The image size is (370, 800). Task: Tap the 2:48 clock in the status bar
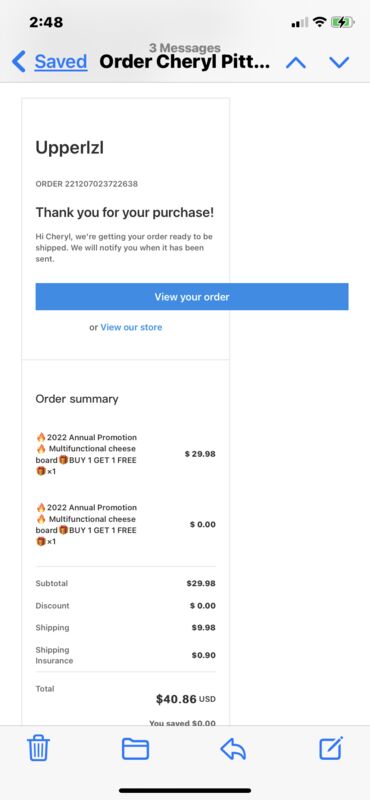point(46,22)
